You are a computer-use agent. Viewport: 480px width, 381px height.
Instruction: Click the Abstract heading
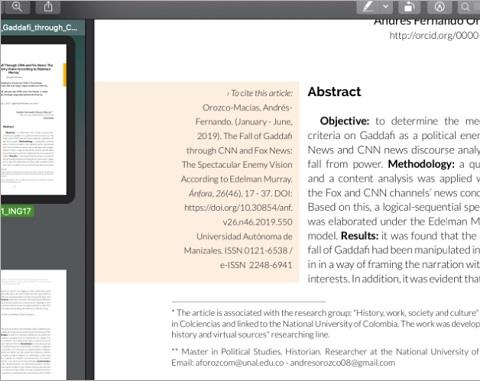point(334,92)
